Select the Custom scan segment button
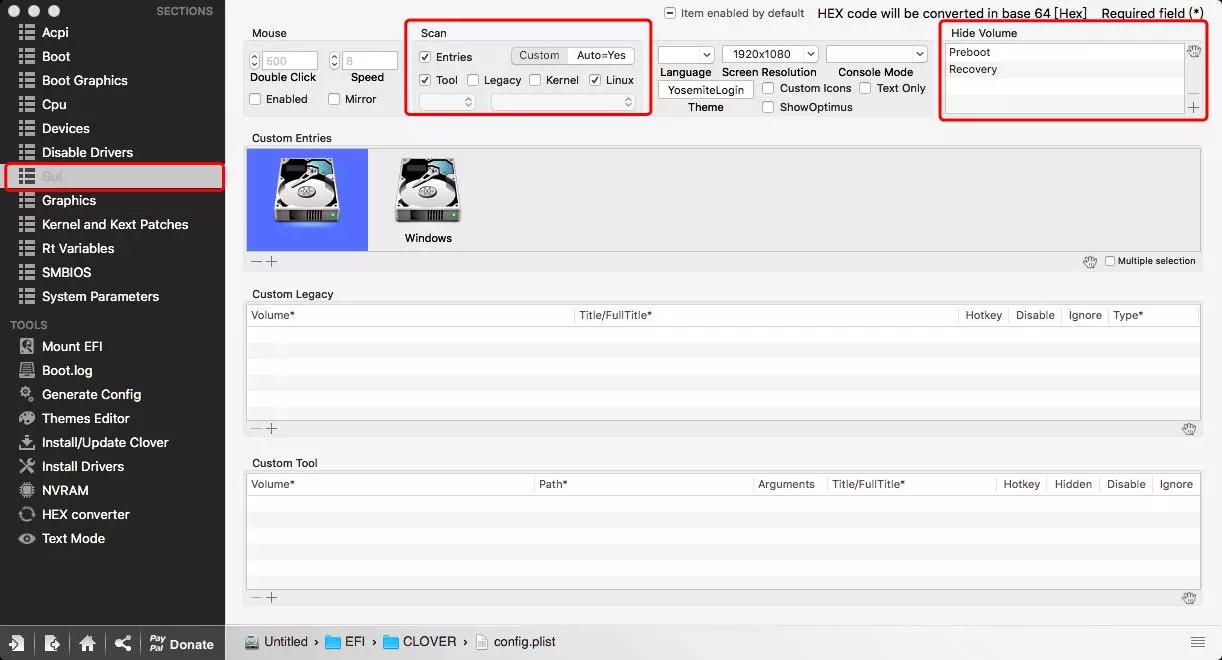The height and width of the screenshot is (660, 1222). 539,55
